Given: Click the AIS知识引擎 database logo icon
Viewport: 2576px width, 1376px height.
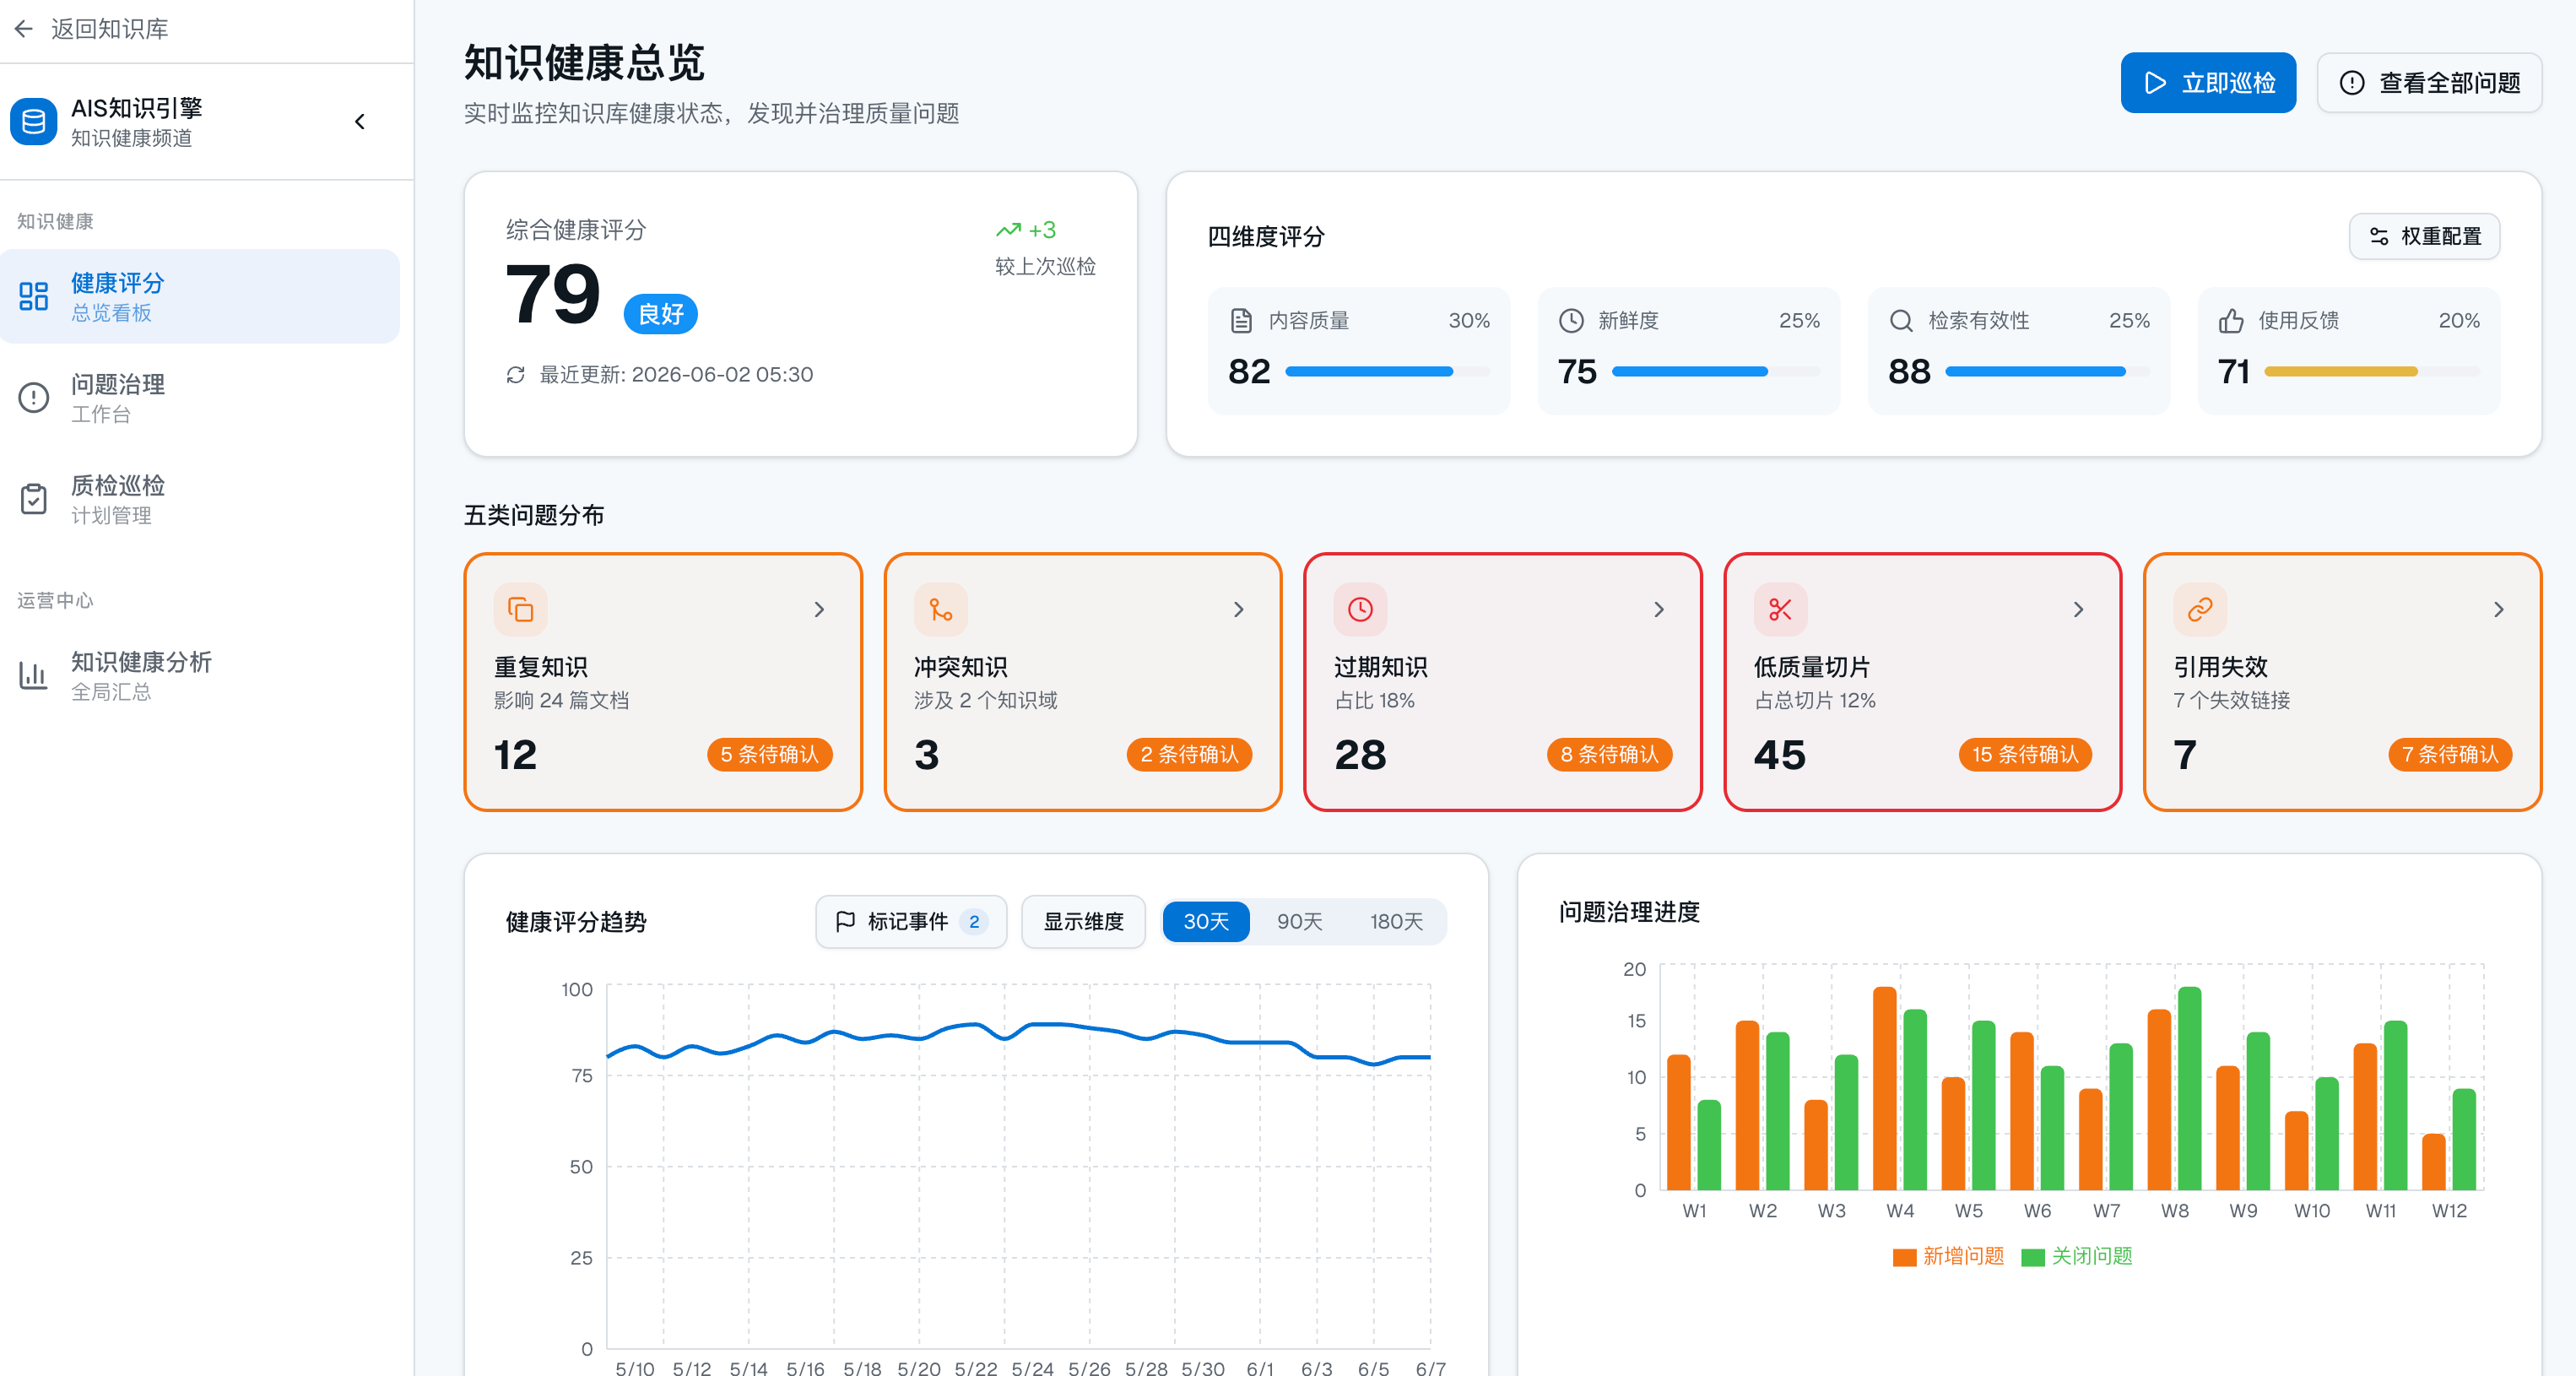Looking at the screenshot, I should click(x=33, y=122).
